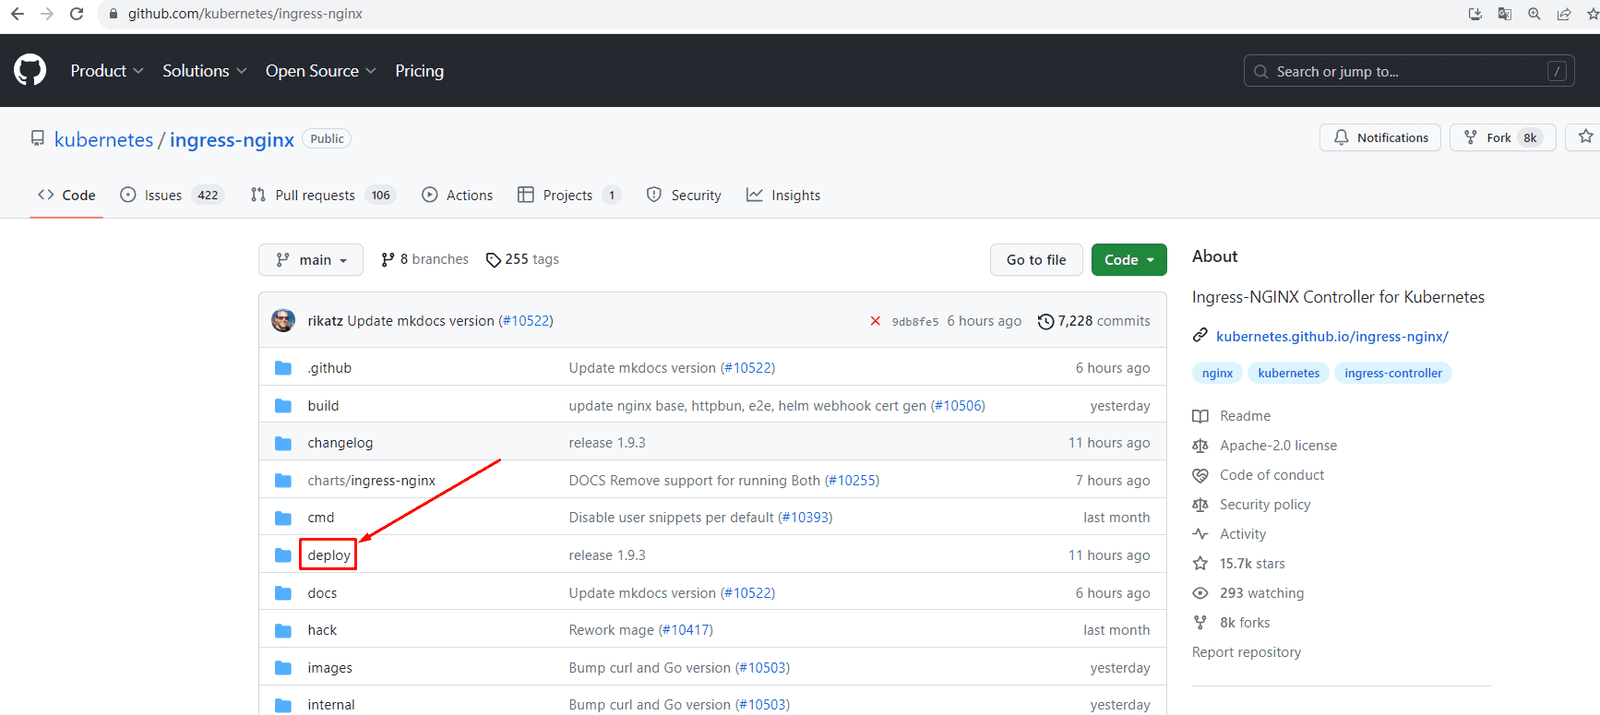Click rikatz avatar image

coord(283,320)
